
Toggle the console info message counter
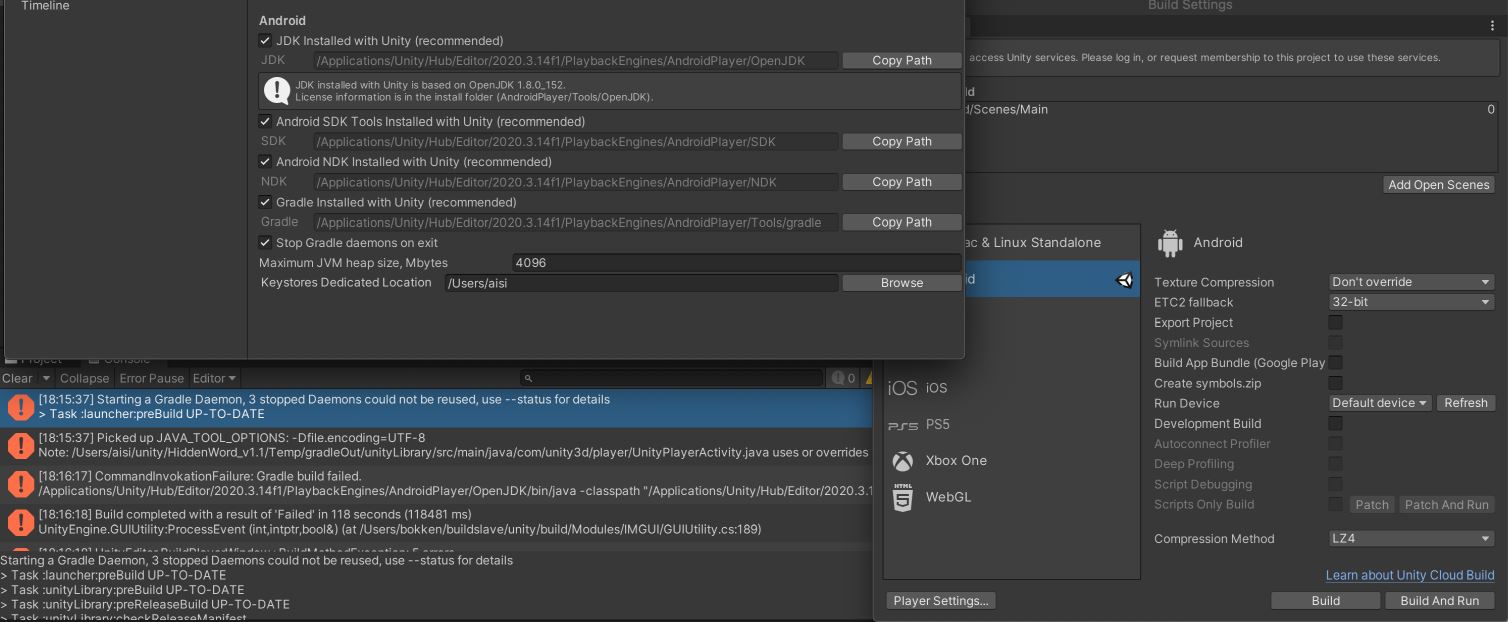[x=844, y=378]
